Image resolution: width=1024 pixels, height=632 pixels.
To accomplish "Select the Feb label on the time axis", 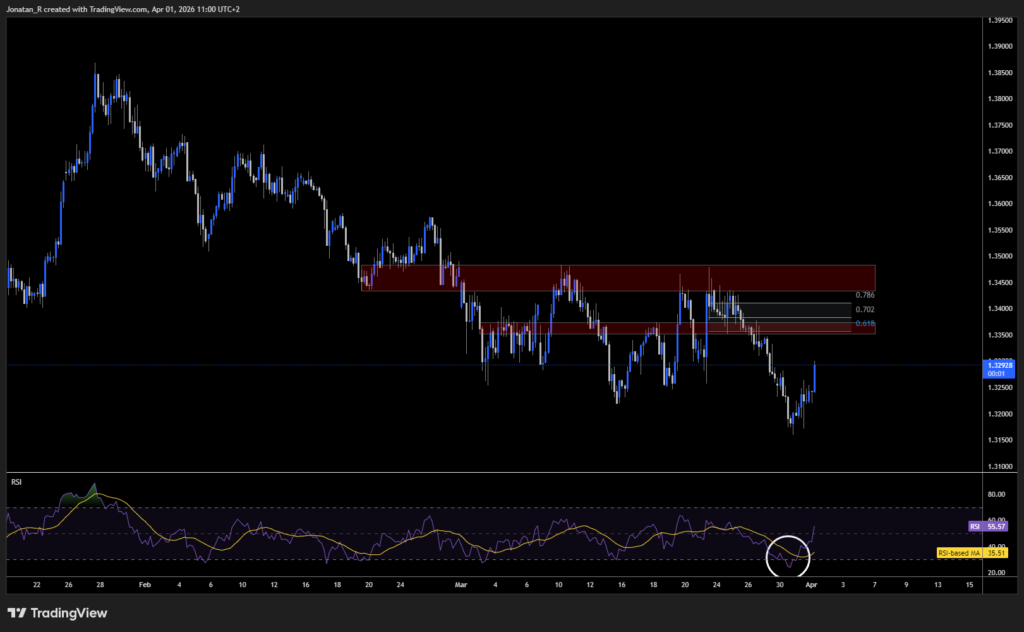I will point(144,584).
